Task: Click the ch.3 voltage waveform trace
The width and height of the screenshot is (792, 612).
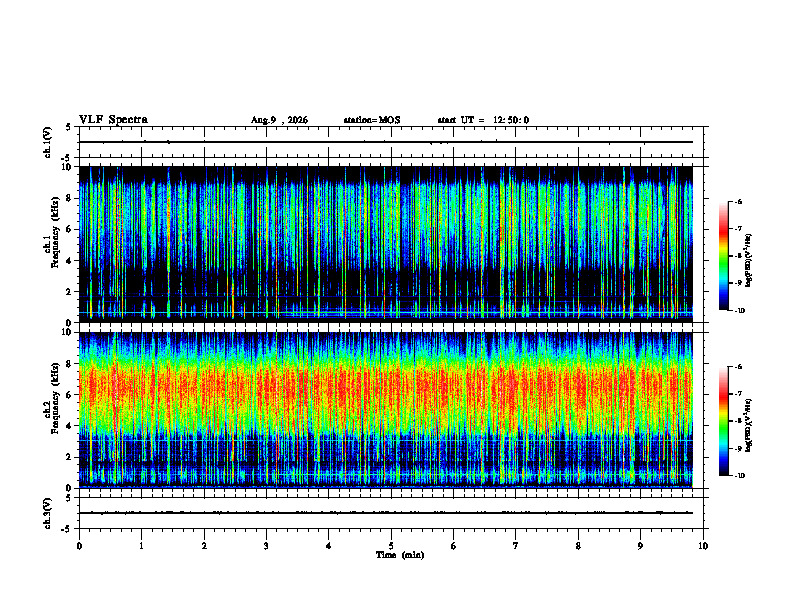Action: coord(386,513)
